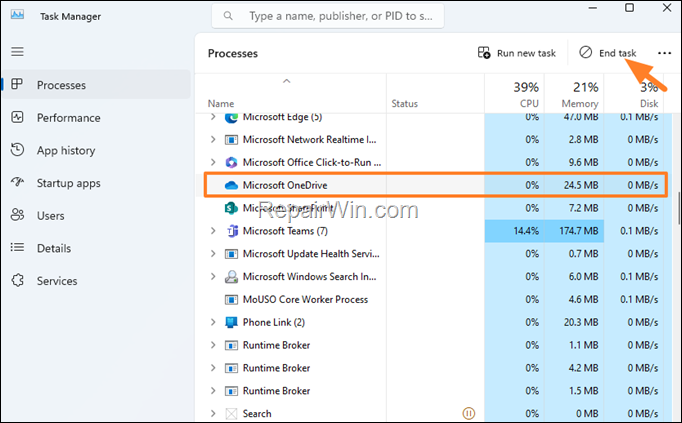Click the Users people icon
The height and width of the screenshot is (423, 682).
tap(17, 215)
